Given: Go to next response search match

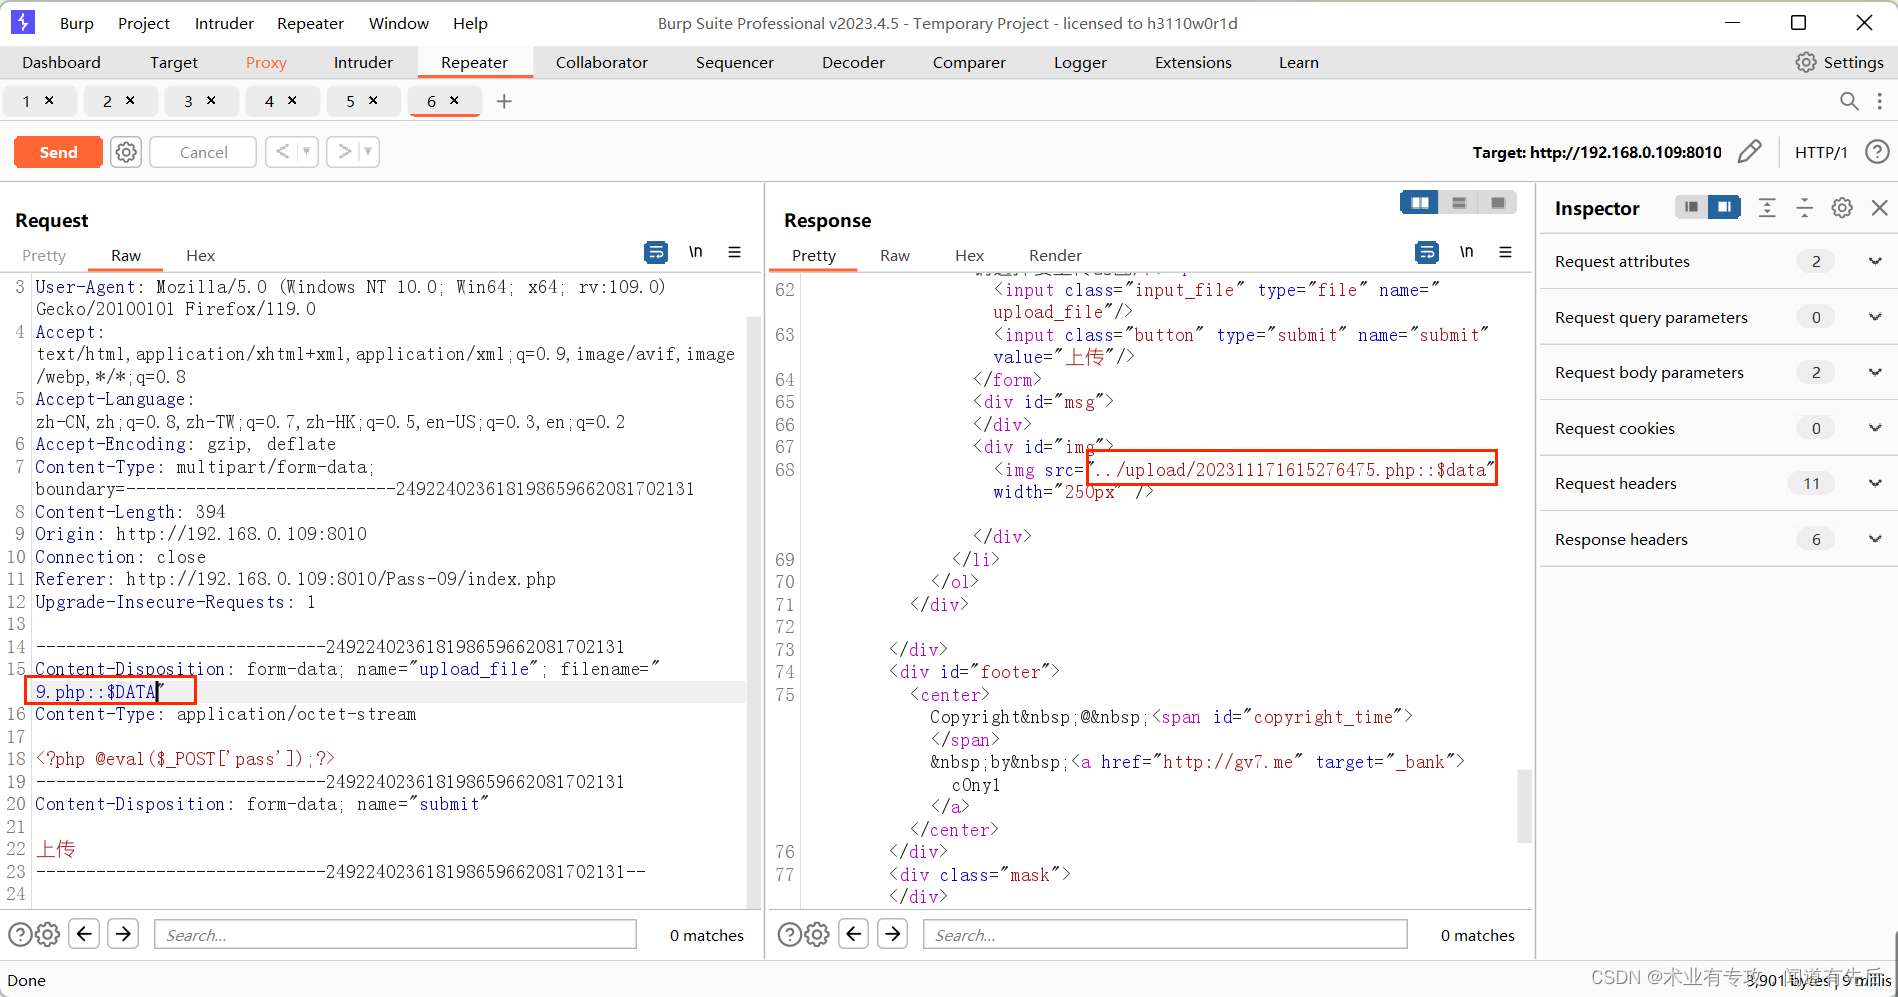Looking at the screenshot, I should (892, 934).
